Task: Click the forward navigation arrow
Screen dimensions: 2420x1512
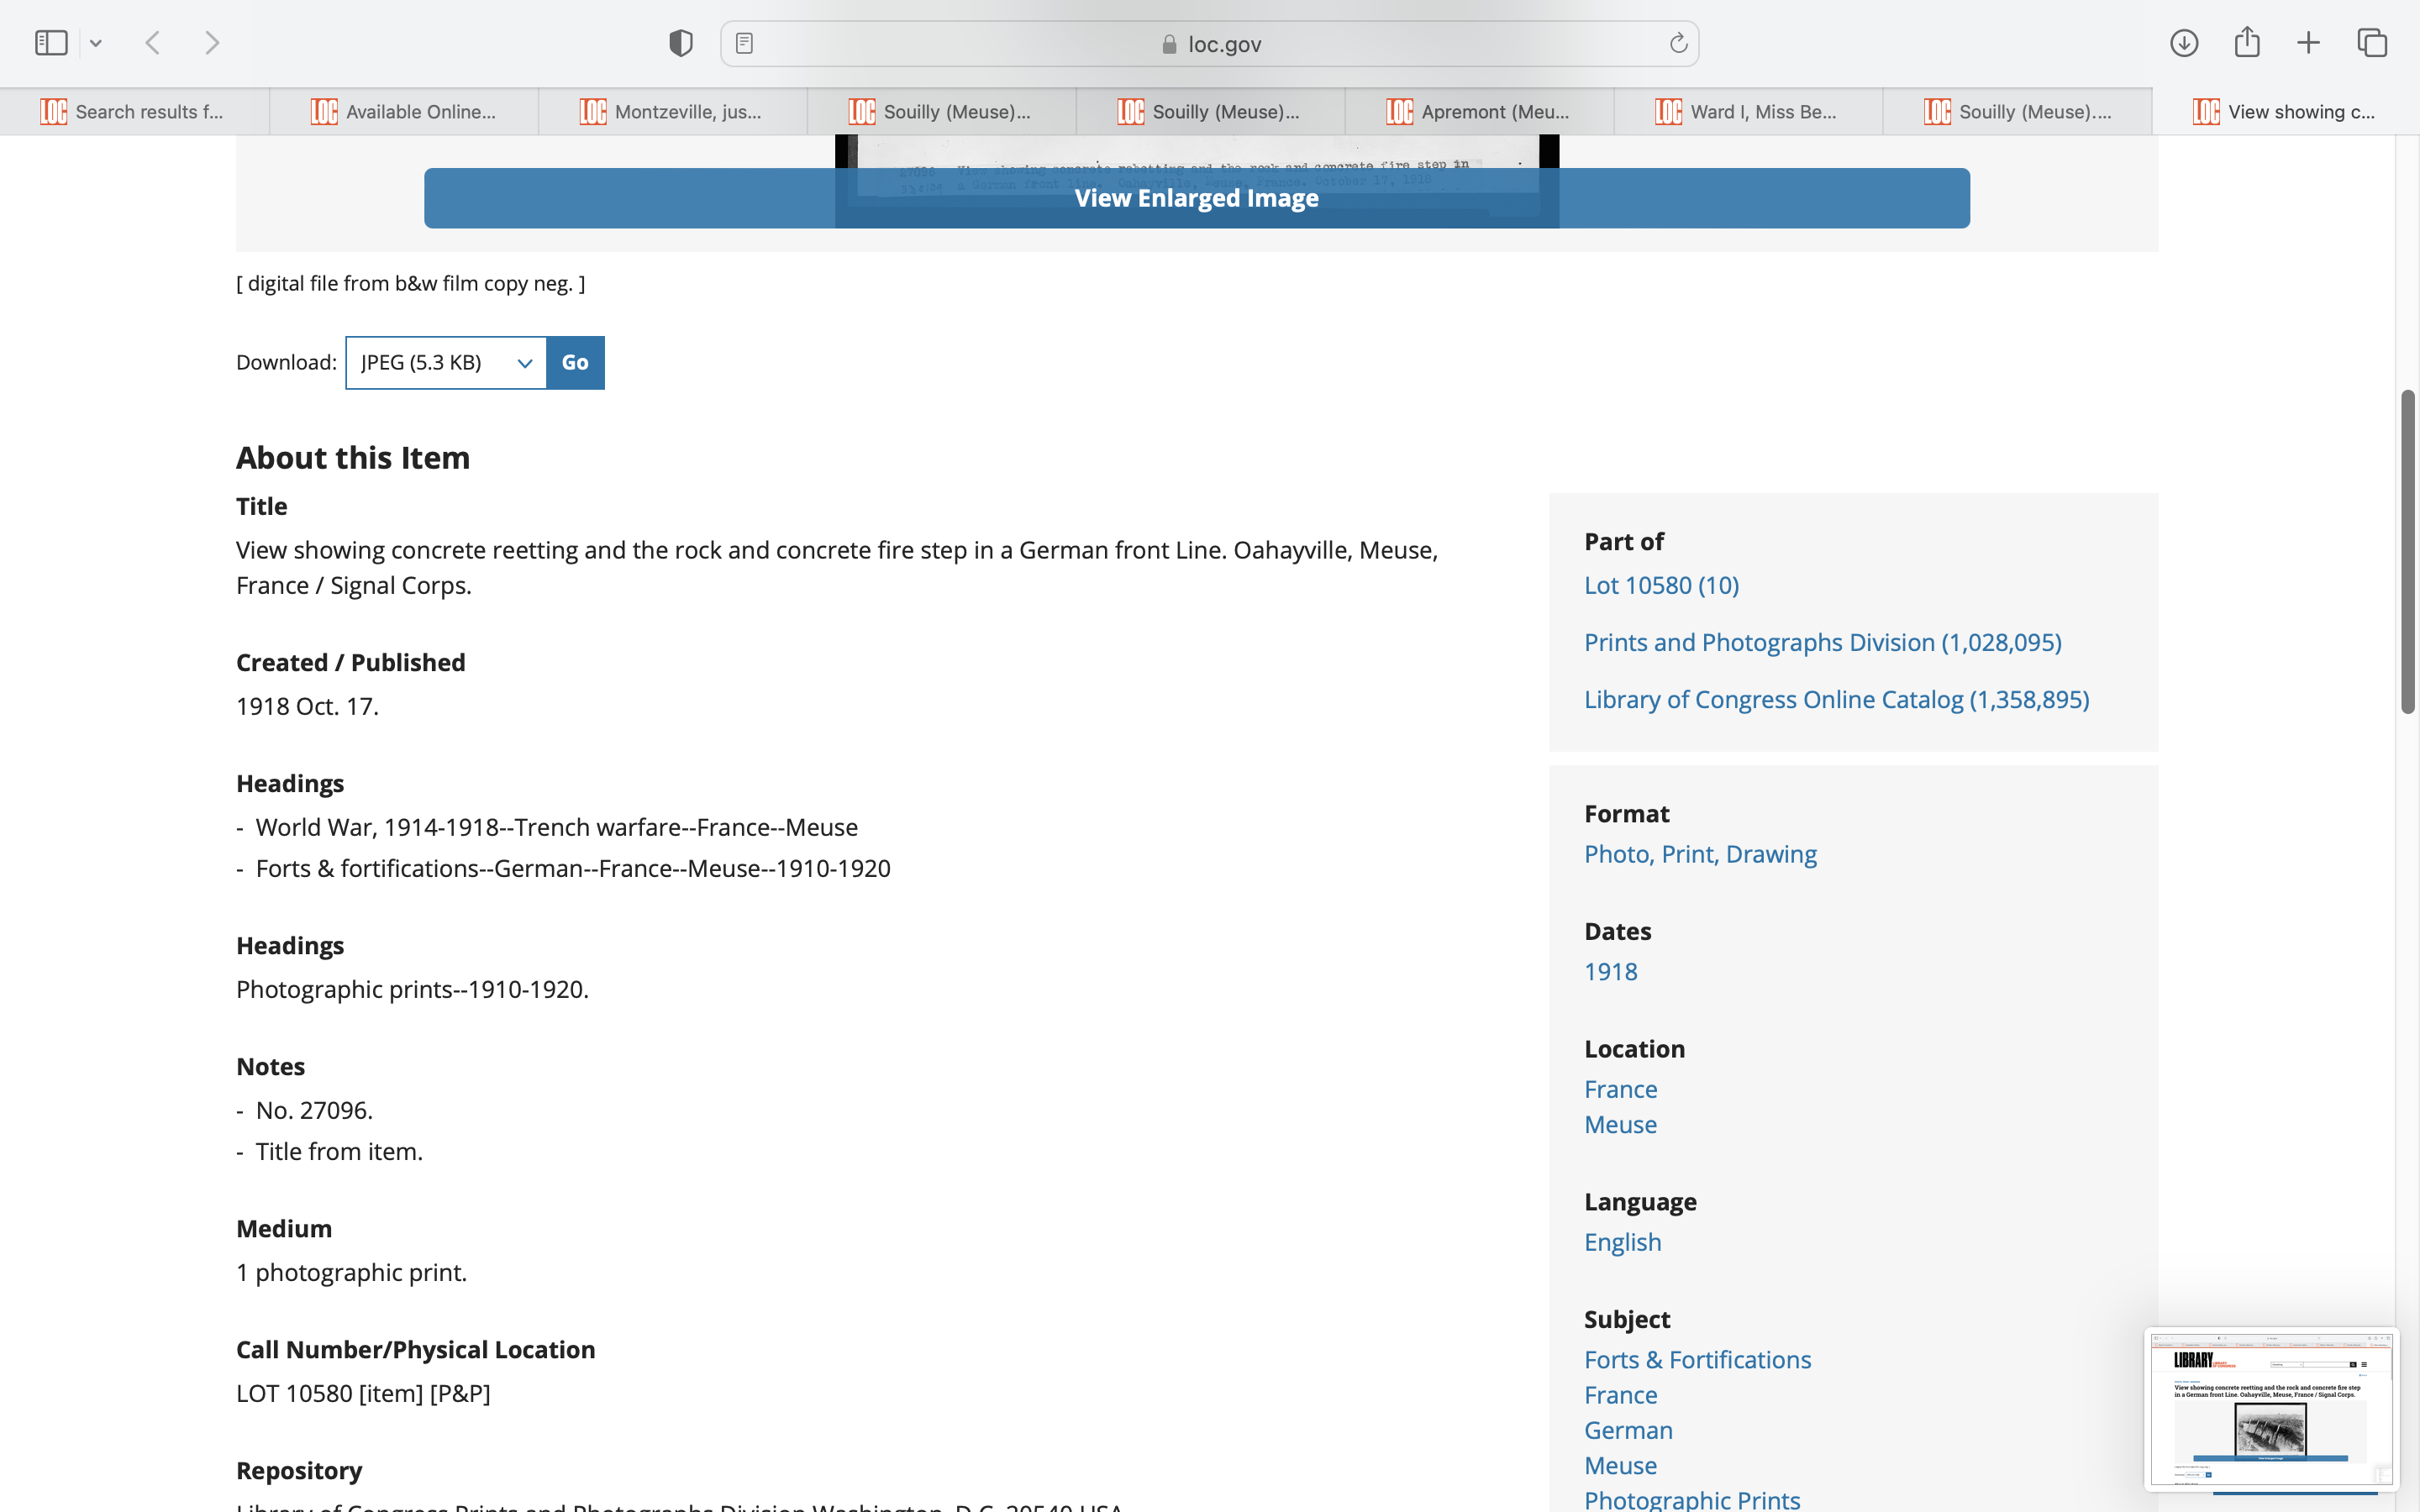Action: [212, 43]
